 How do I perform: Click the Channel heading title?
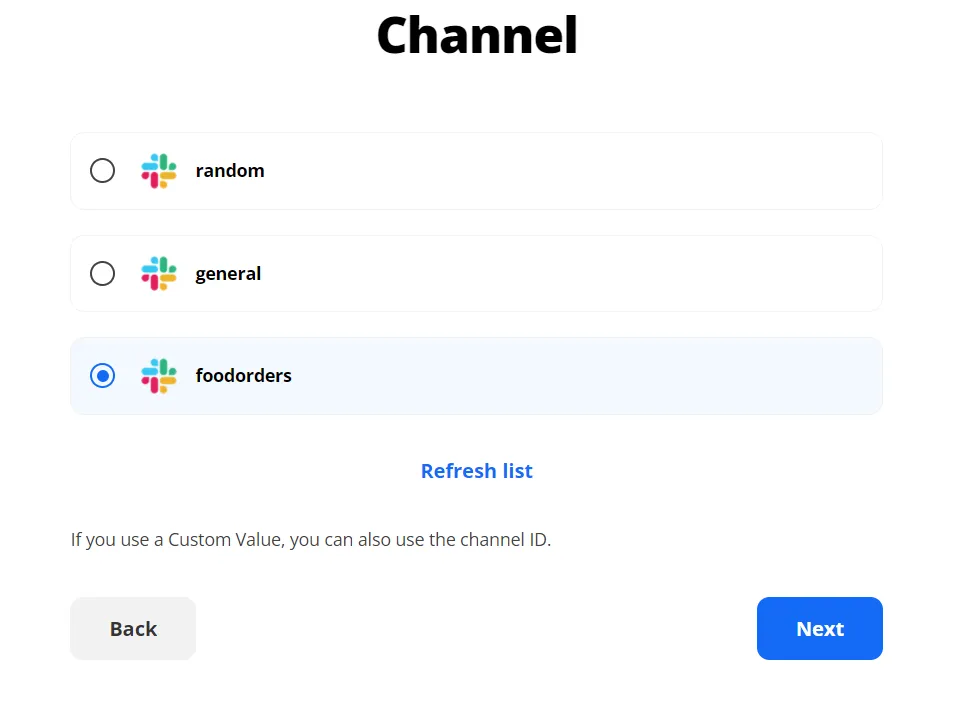click(477, 36)
